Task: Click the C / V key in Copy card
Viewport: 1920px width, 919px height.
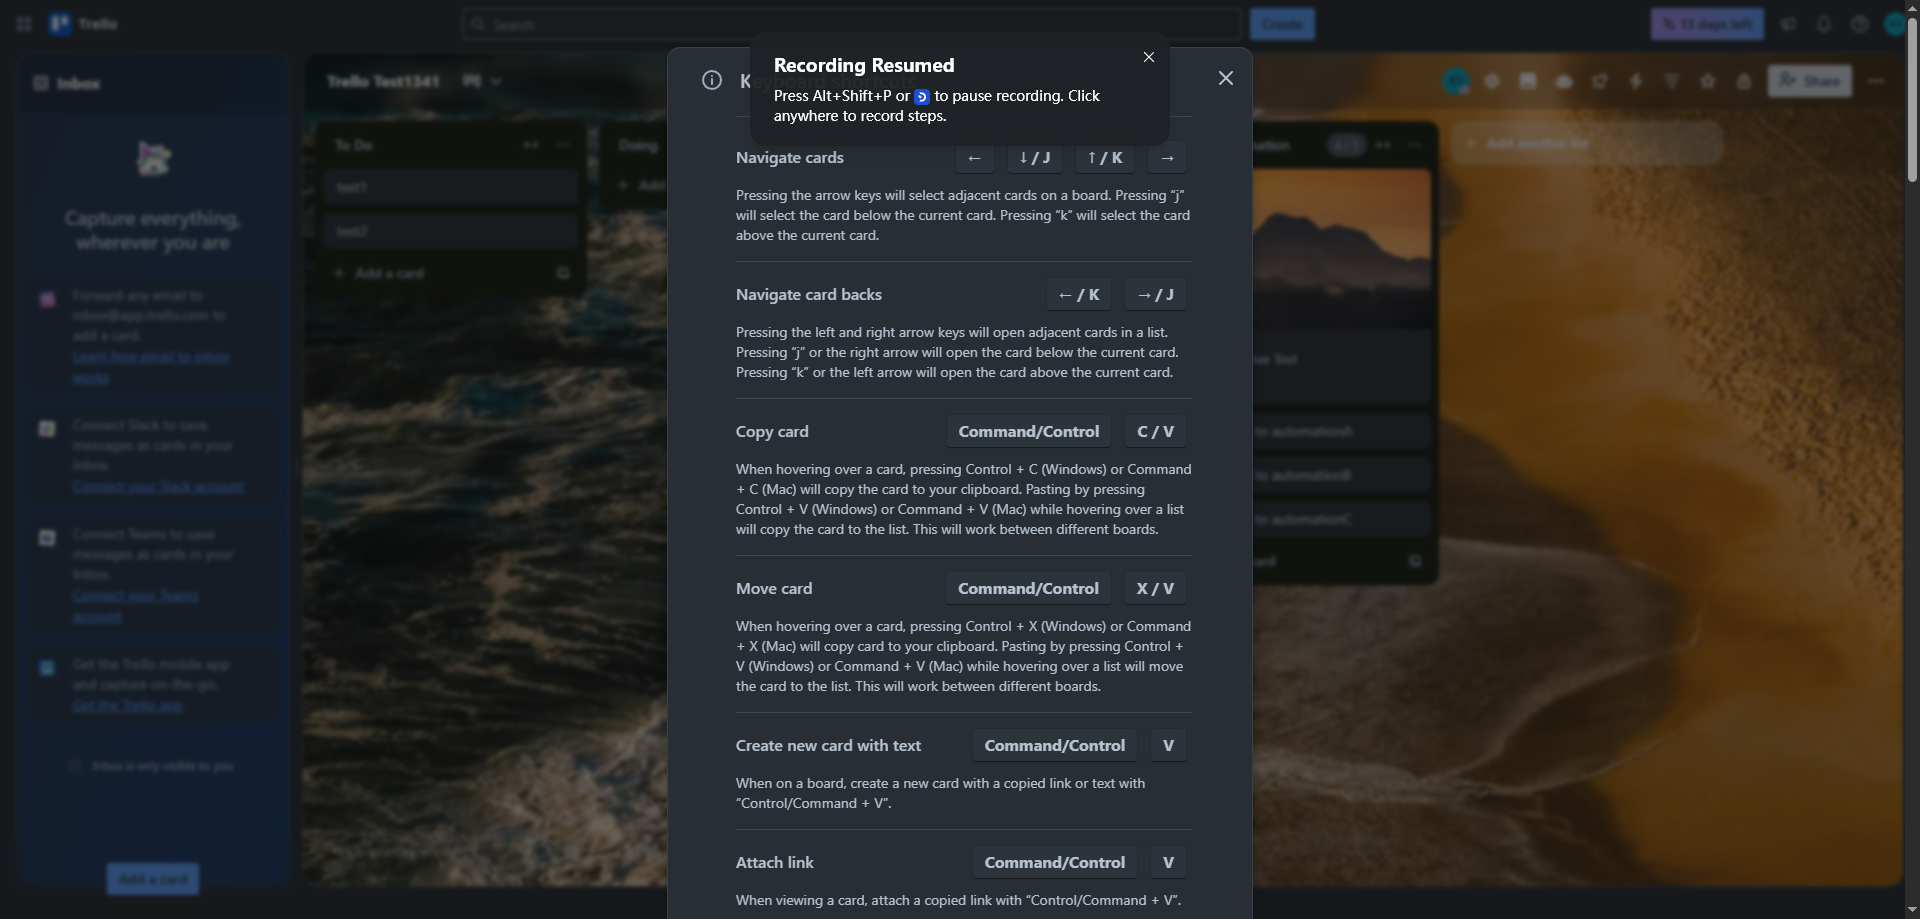Action: tap(1155, 432)
